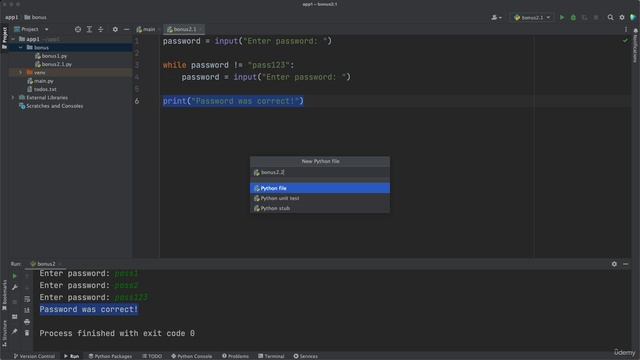
Task: Start the Debug bug icon in toolbar
Action: point(573,18)
